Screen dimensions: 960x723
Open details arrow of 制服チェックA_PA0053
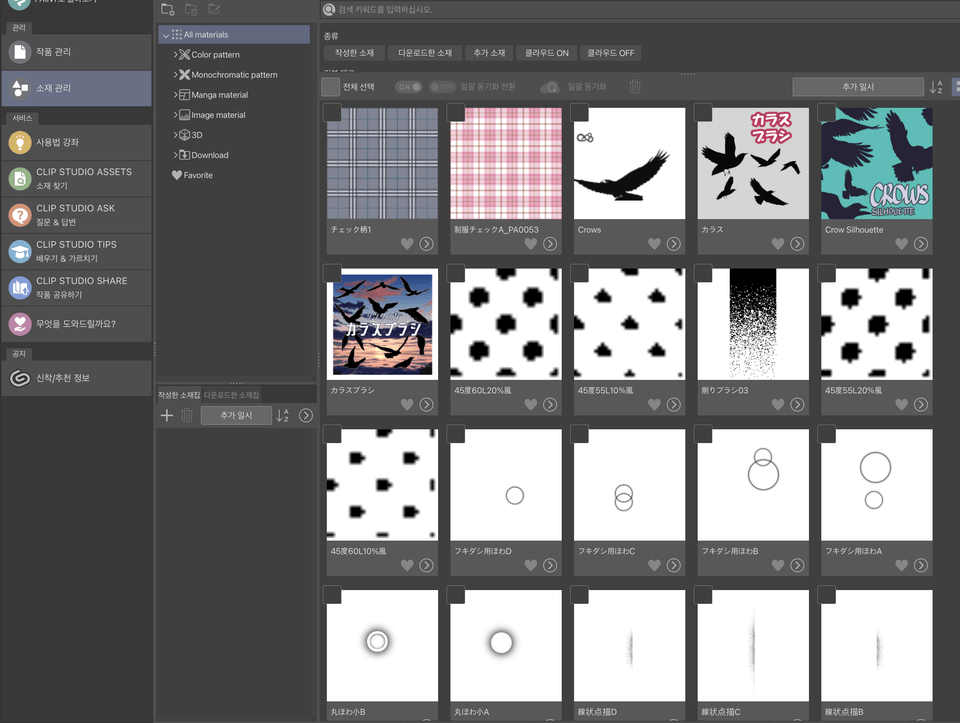pos(550,244)
